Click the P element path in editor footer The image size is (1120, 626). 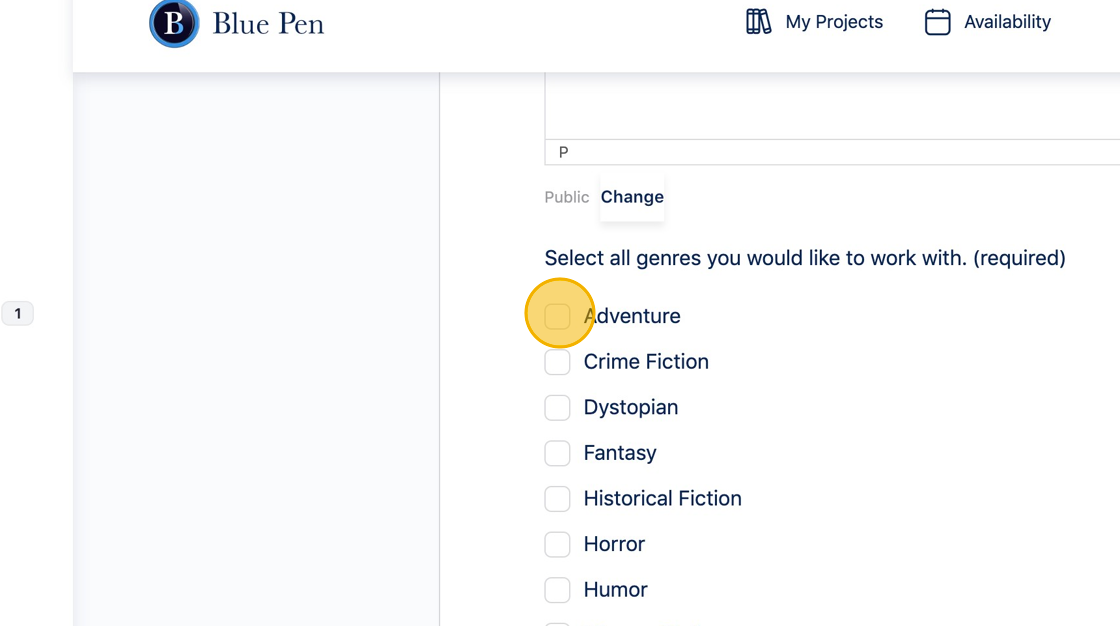point(564,152)
